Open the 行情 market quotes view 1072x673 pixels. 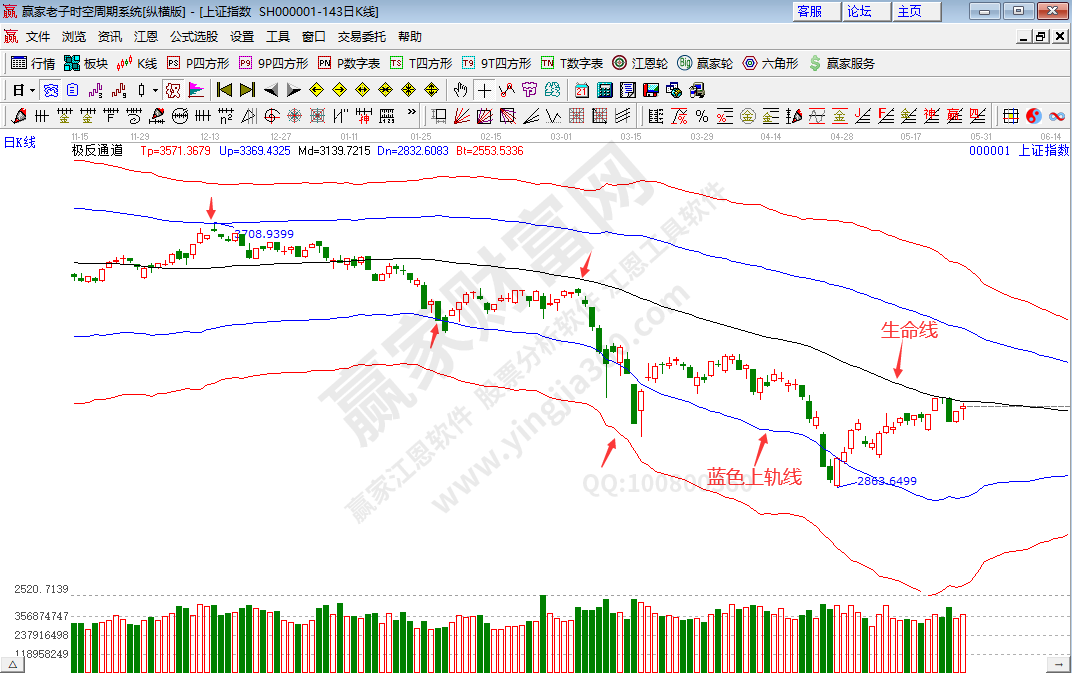point(33,63)
